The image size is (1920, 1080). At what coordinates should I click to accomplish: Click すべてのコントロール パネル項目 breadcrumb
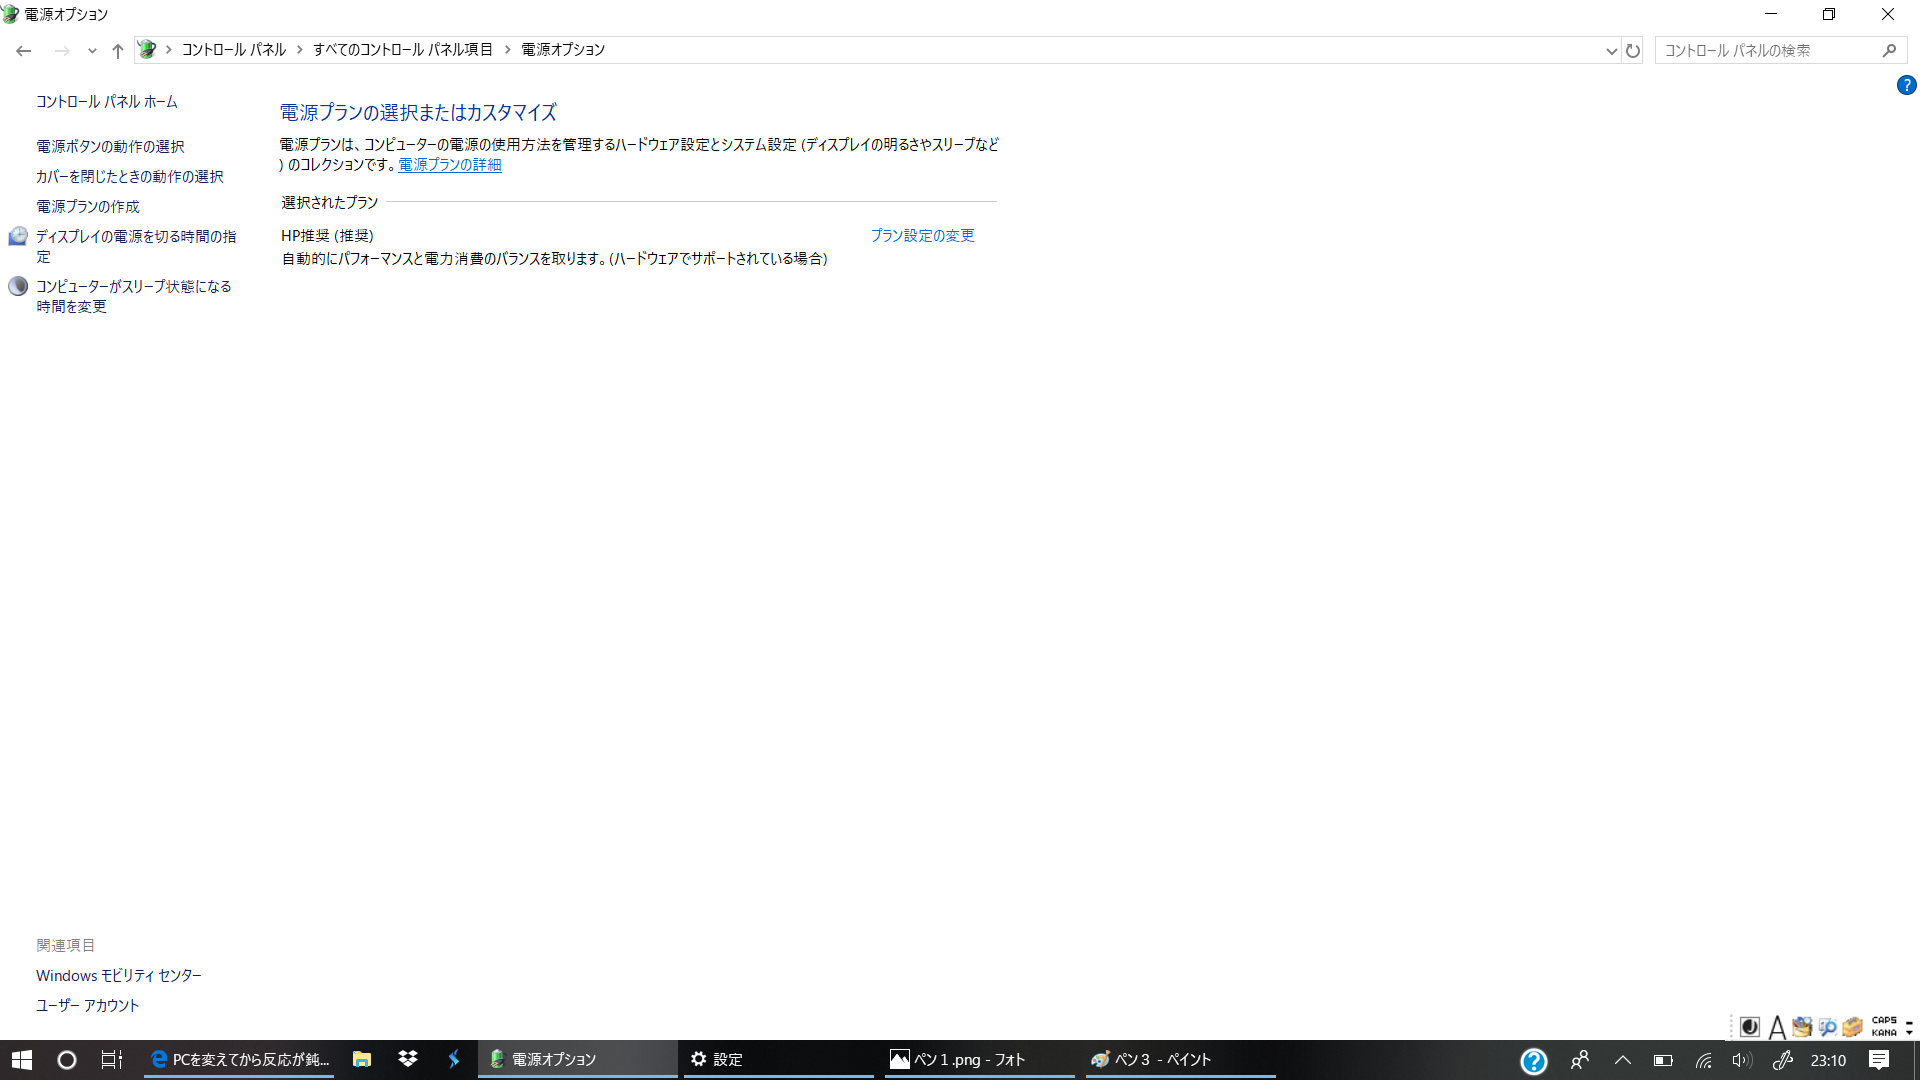click(402, 50)
